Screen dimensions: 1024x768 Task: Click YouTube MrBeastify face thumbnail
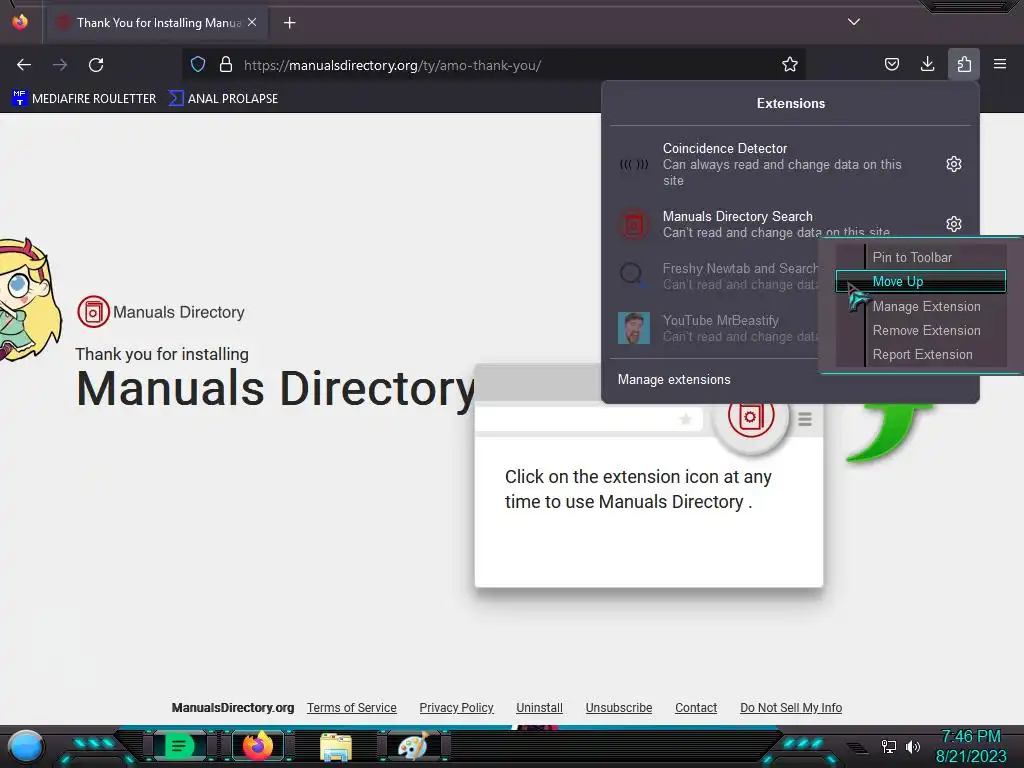(x=633, y=328)
